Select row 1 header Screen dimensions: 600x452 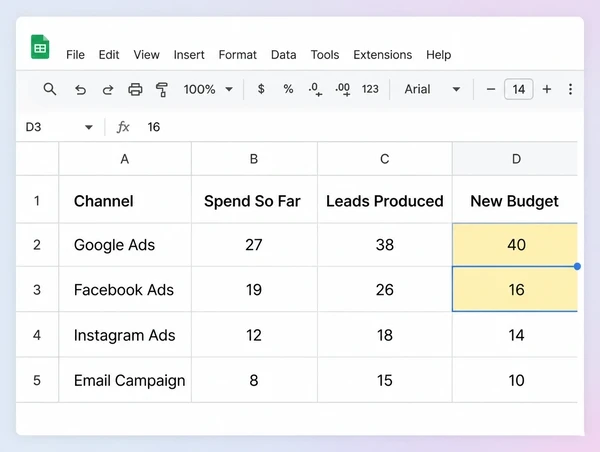pyautogui.click(x=37, y=199)
